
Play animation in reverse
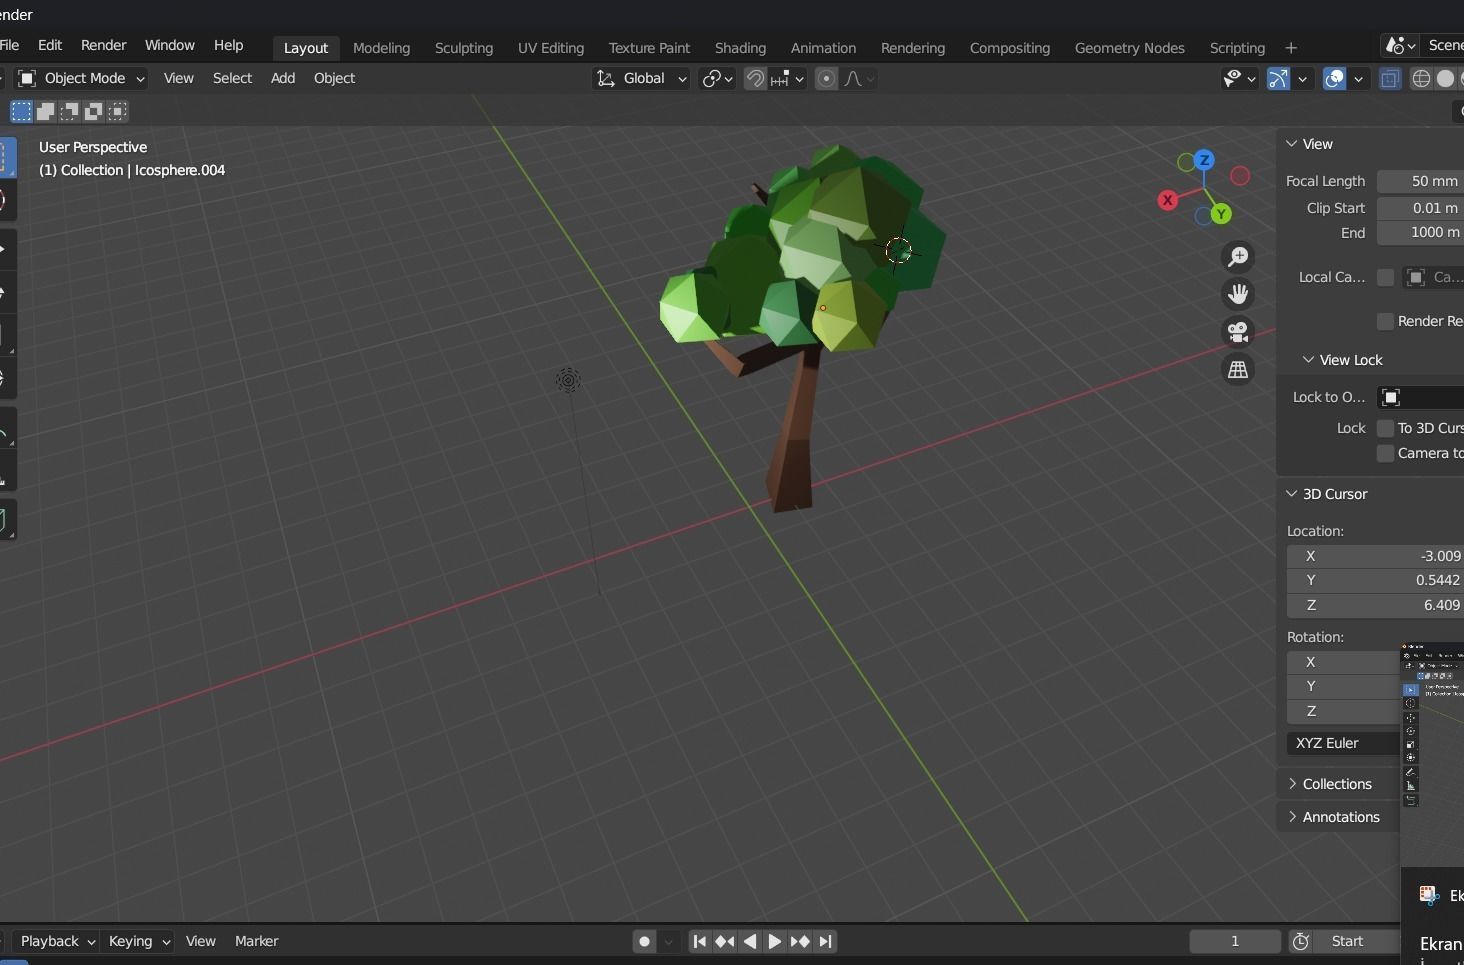[x=750, y=941]
